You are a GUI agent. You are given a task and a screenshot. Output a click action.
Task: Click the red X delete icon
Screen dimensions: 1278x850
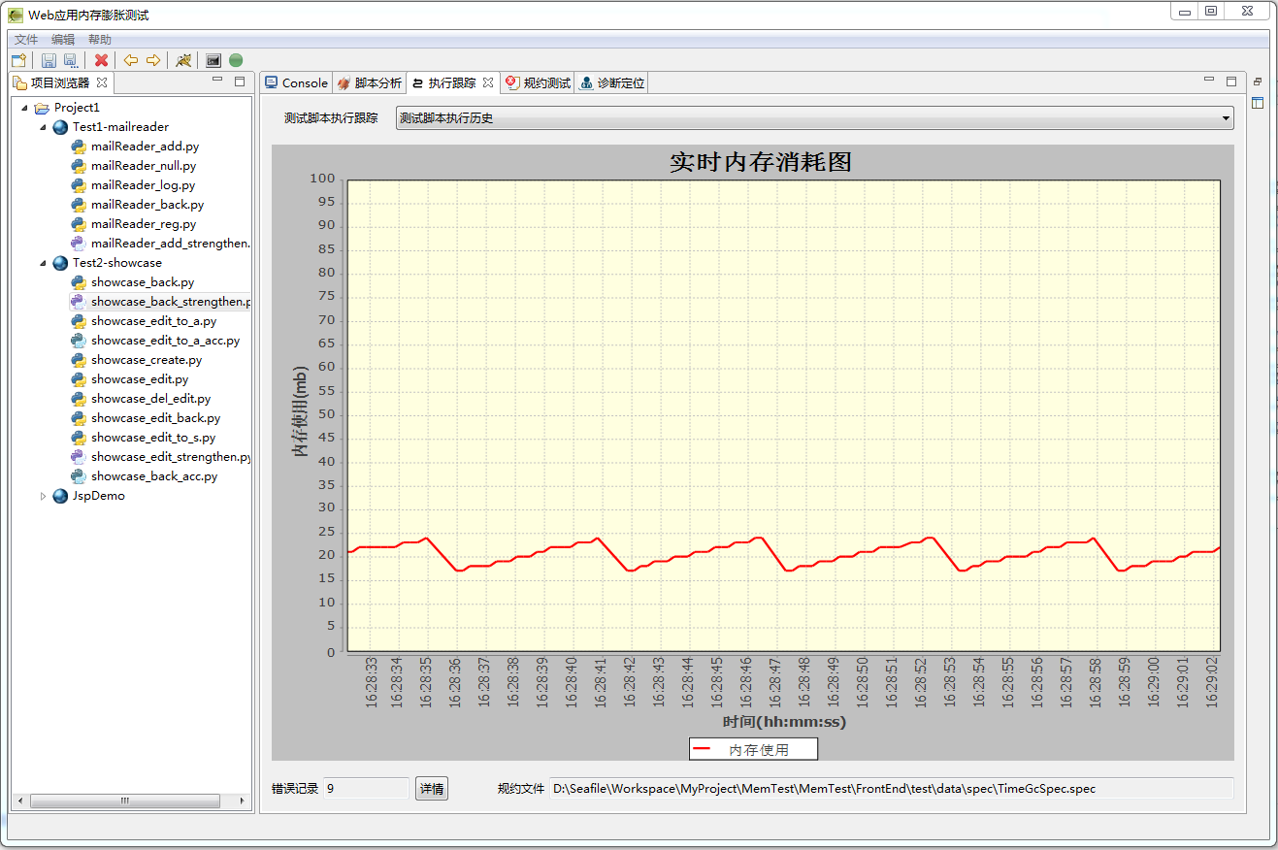coord(101,61)
